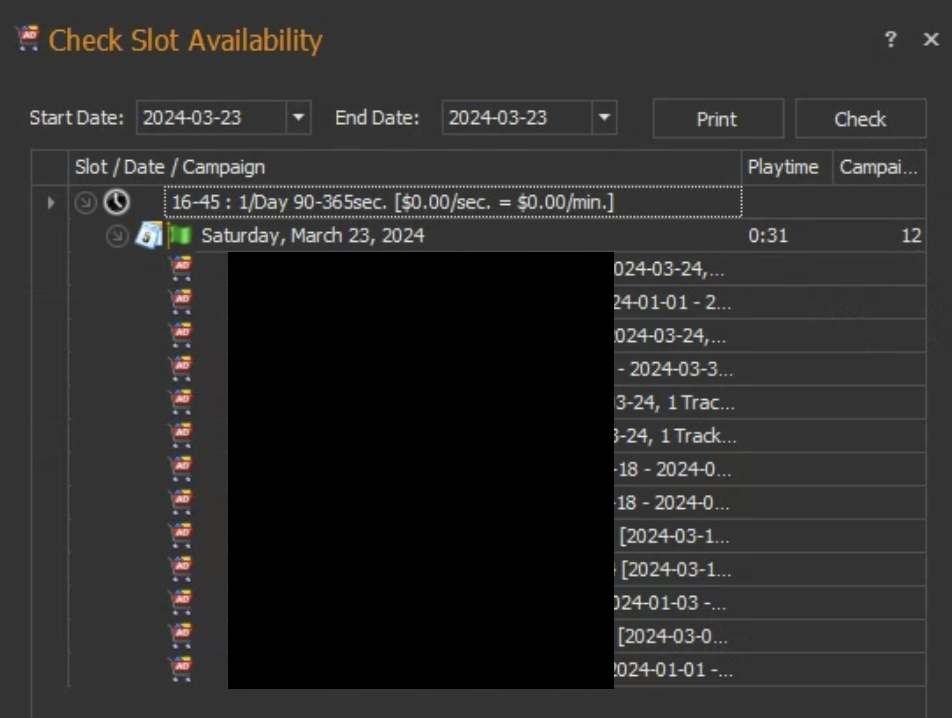Open the End Date dropdown calendar
This screenshot has width=952, height=718.
pos(603,118)
